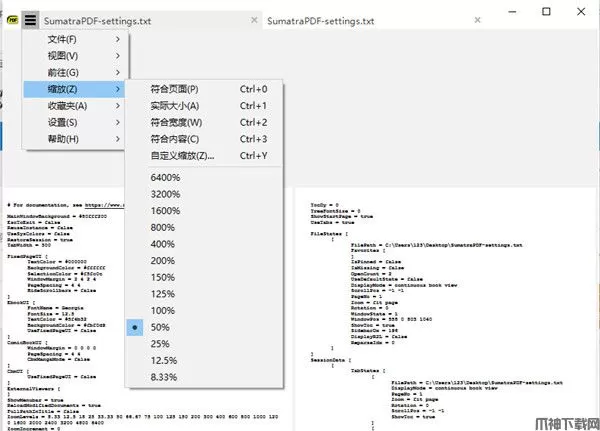Viewport: 600px width, 431px height.
Task: Expand the arrow beside 前往(G)
Action: tap(117, 72)
